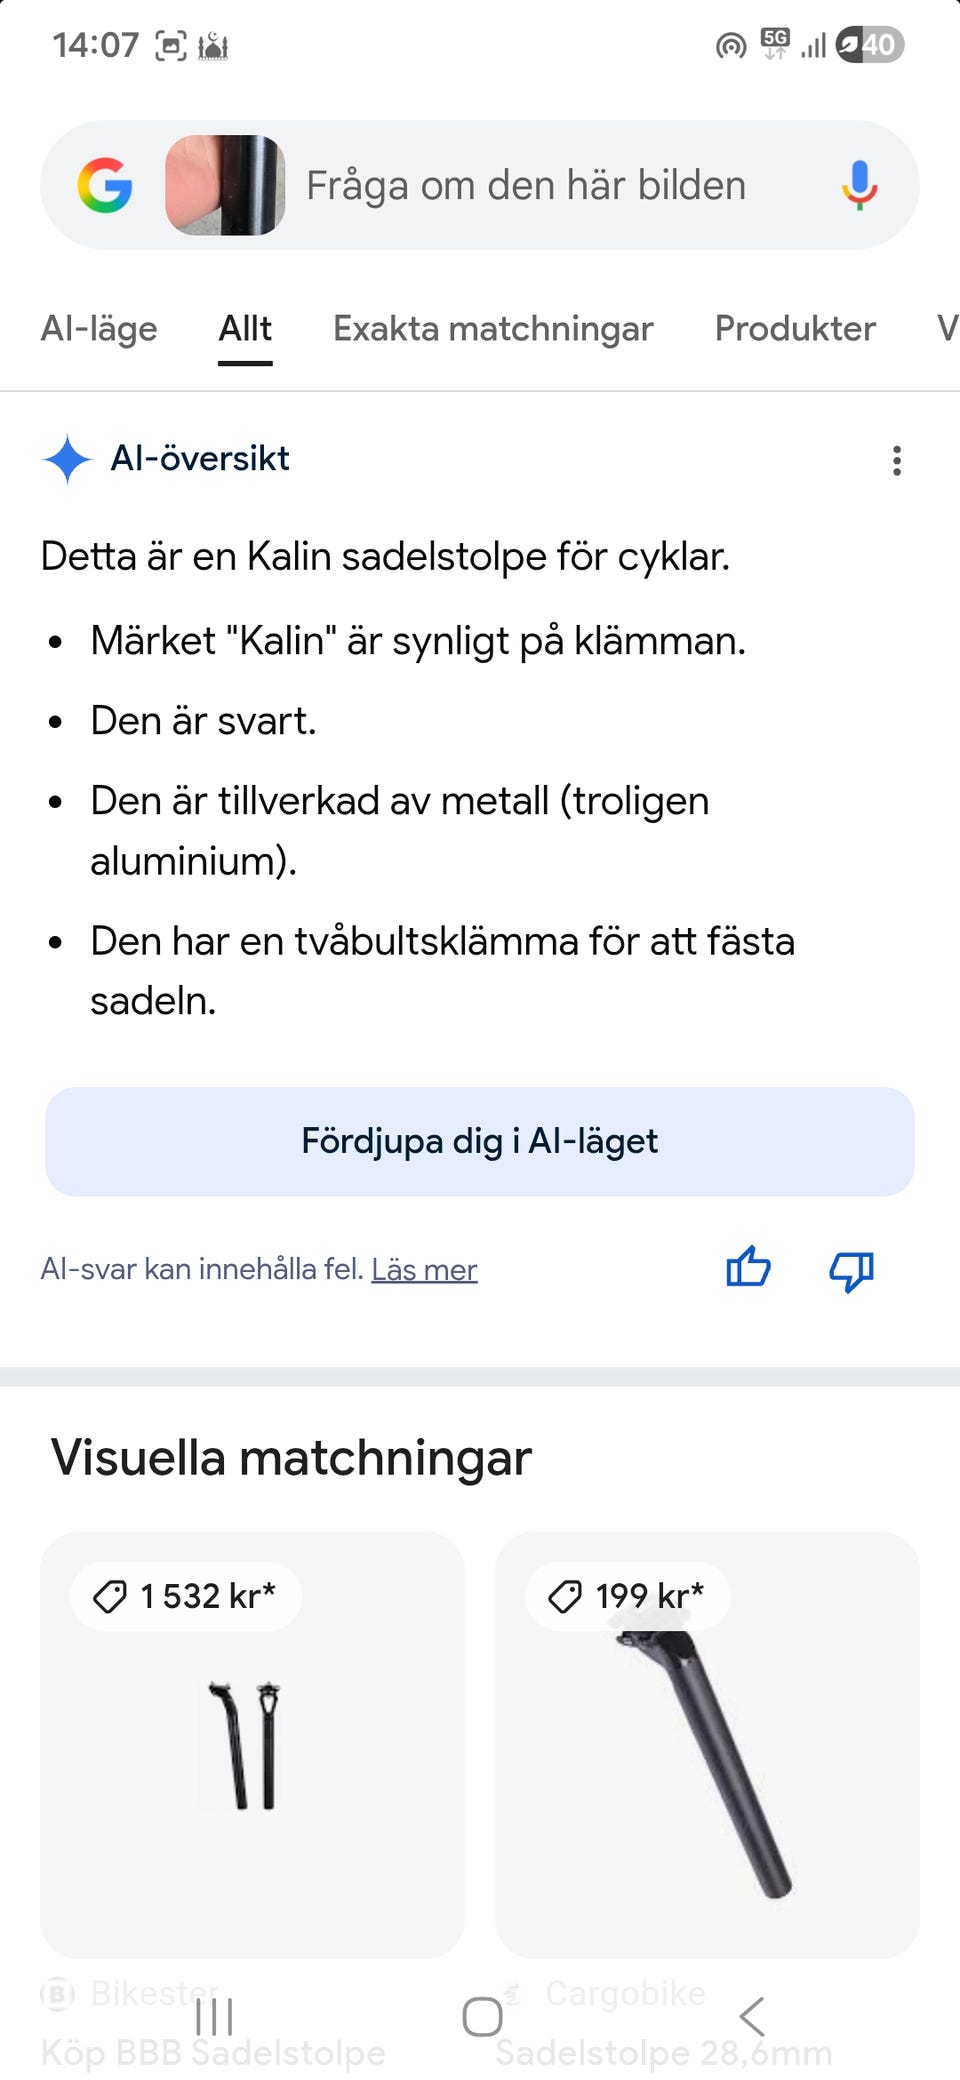The width and height of the screenshot is (960, 2080).
Task: Switch to the AI-läge tab
Action: pyautogui.click(x=99, y=329)
